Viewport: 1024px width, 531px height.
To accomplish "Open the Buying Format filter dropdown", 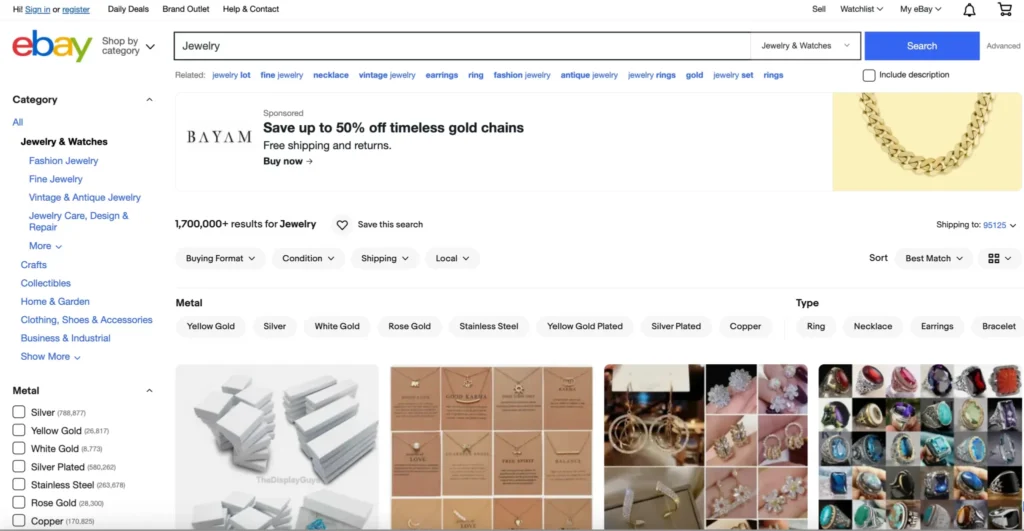I will (x=220, y=259).
